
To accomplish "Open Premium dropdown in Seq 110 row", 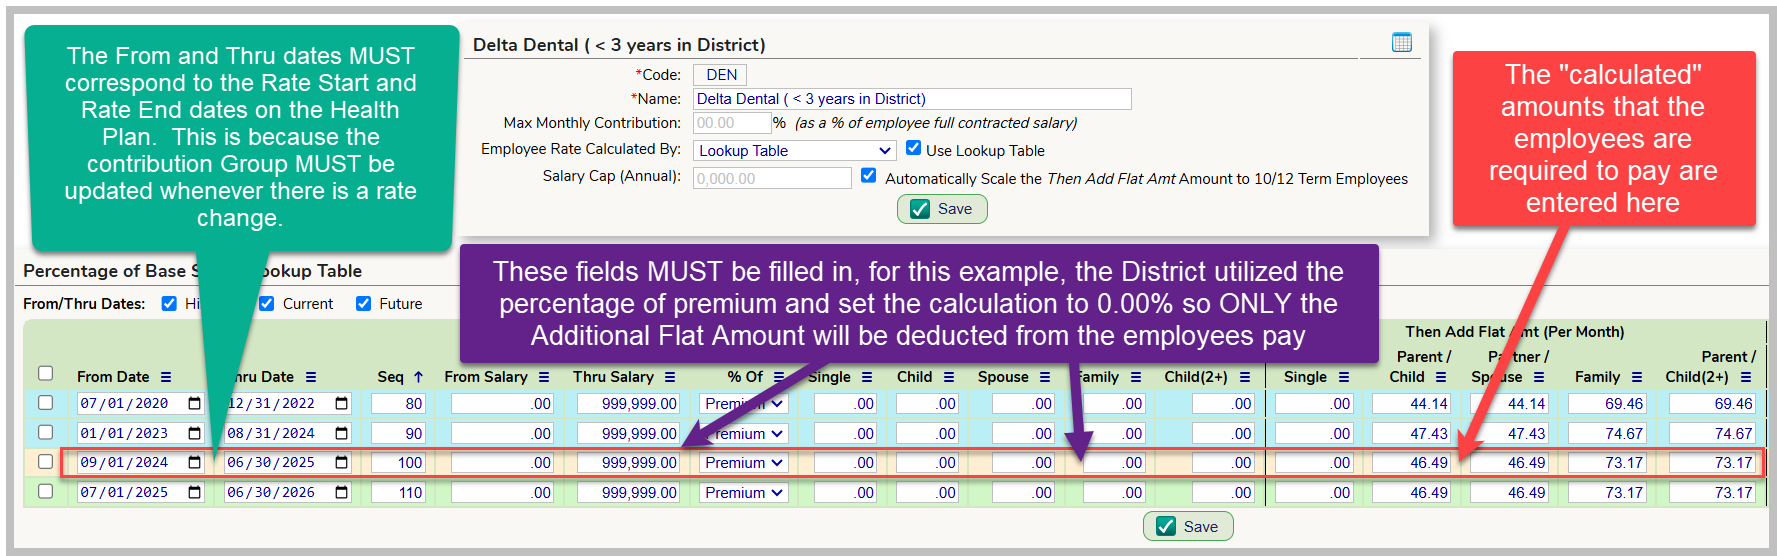I will (x=744, y=493).
